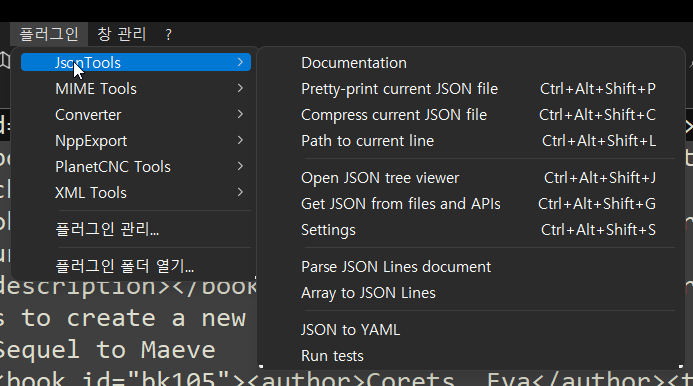Image resolution: width=693 pixels, height=386 pixels.
Task: Select Path to current line
Action: click(471, 141)
